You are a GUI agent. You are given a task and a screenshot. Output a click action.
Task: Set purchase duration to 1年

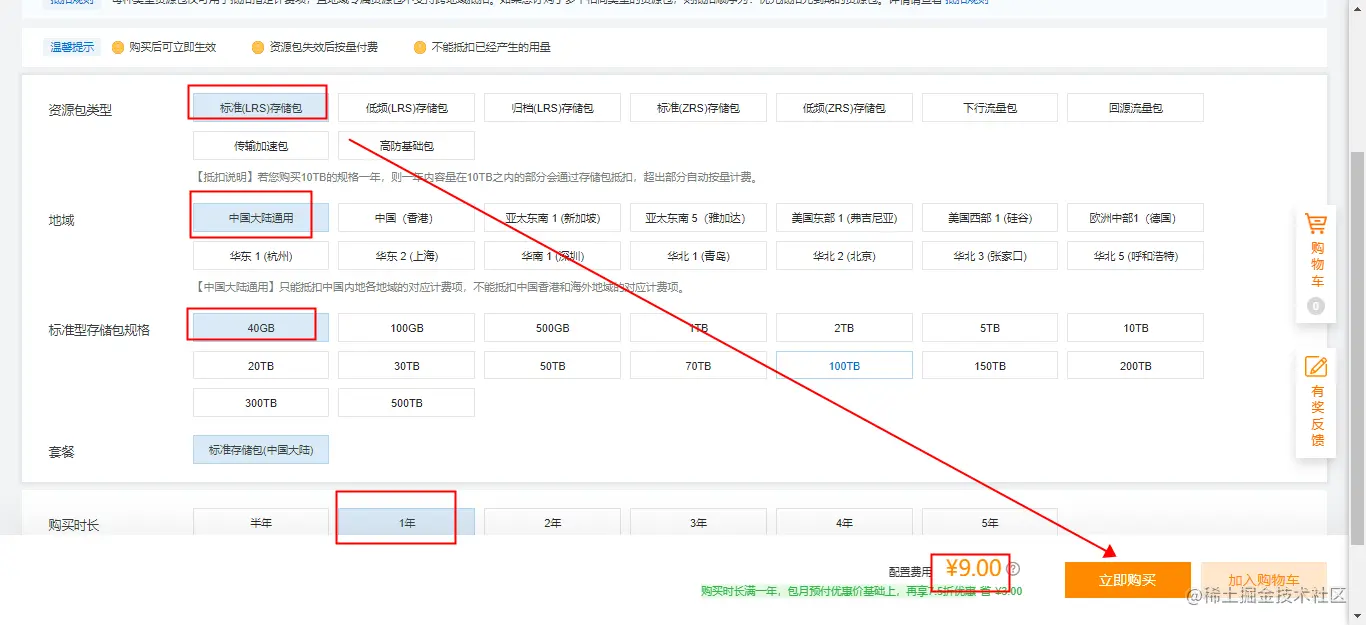click(x=406, y=522)
